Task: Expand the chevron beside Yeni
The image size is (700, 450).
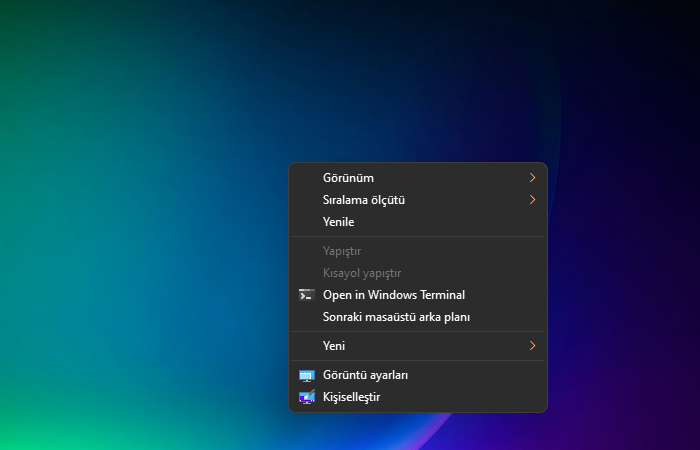Action: (x=532, y=346)
